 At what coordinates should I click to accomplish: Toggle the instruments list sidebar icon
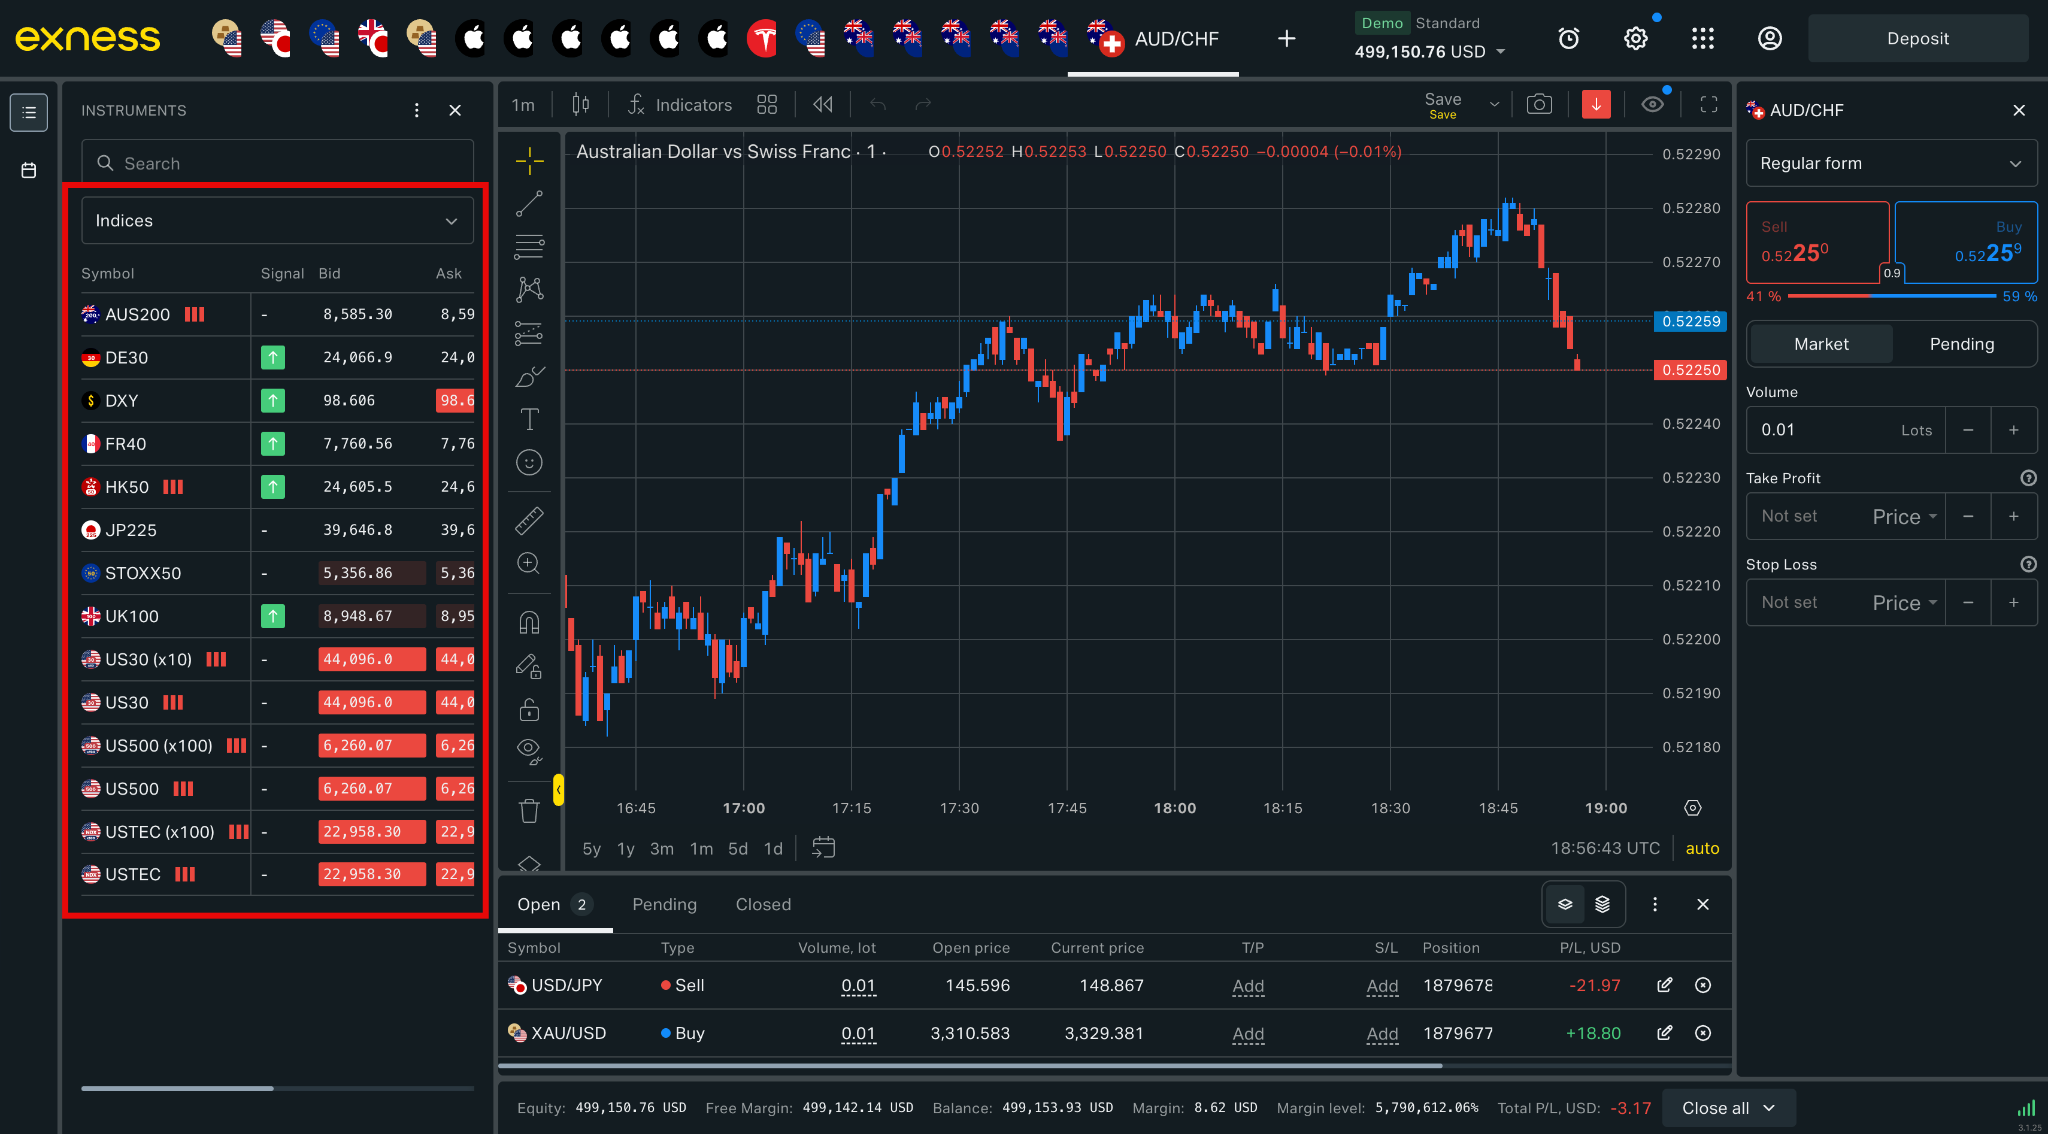(x=29, y=112)
